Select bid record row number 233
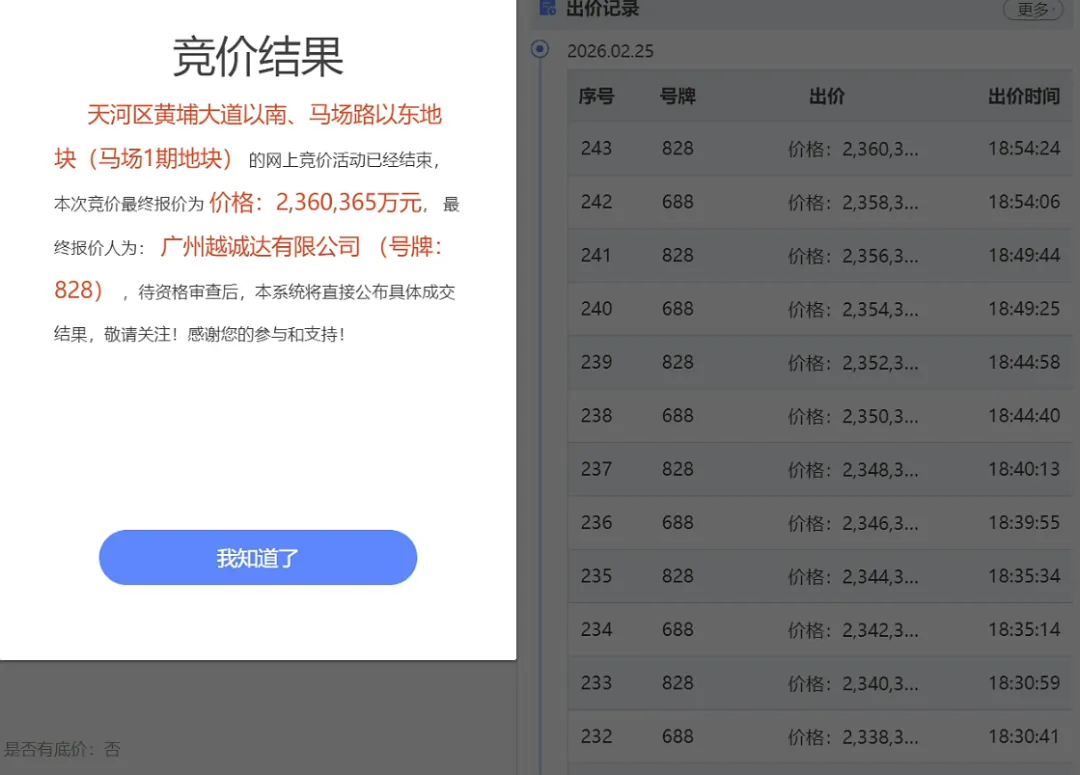Image resolution: width=1080 pixels, height=775 pixels. [820, 683]
